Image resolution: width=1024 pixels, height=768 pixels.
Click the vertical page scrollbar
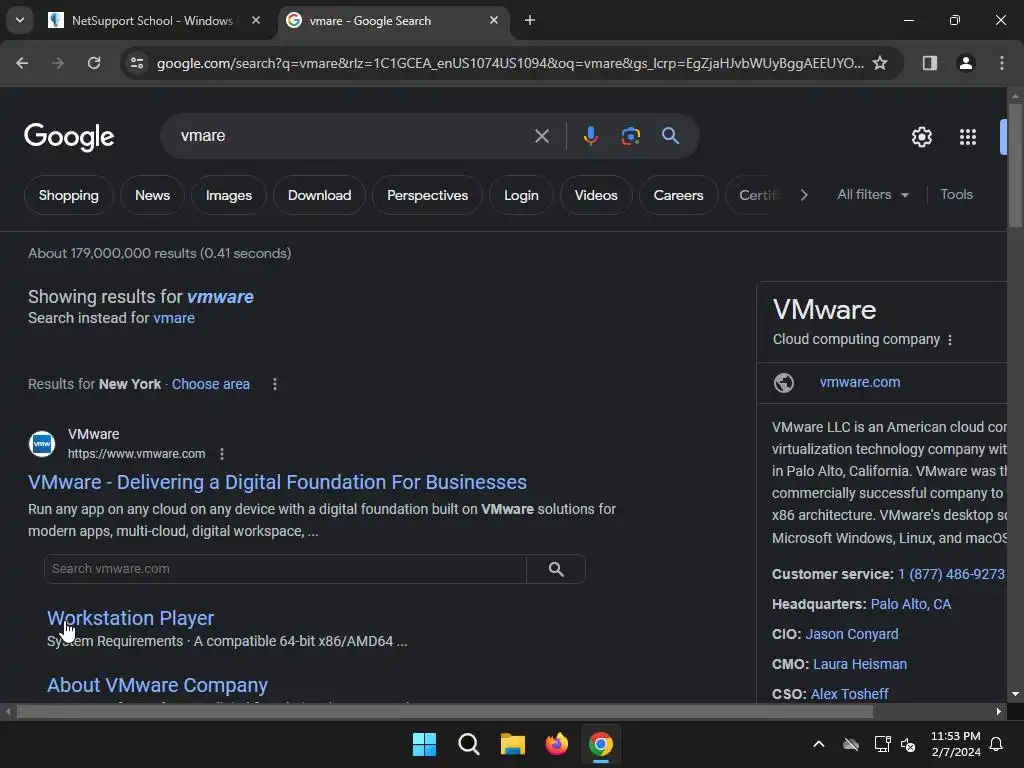(1014, 165)
